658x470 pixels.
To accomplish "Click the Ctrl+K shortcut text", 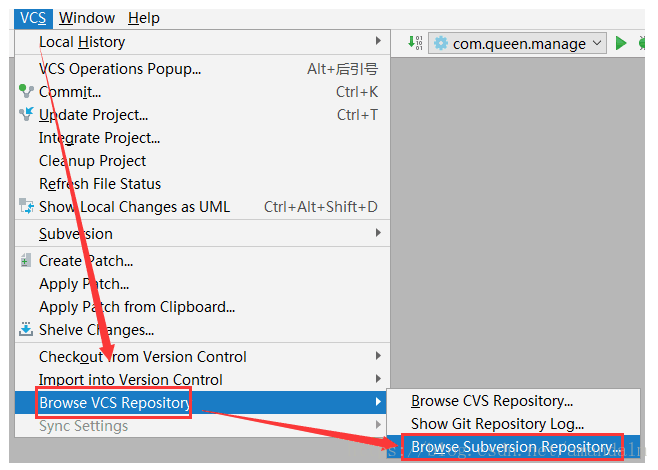I will tap(357, 92).
